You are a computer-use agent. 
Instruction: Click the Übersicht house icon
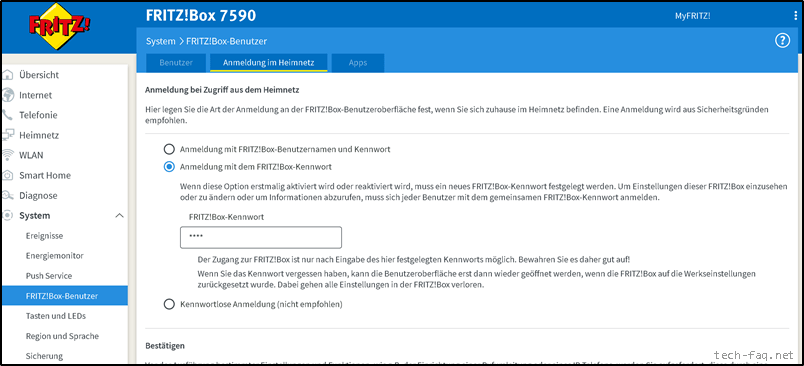click(x=7, y=75)
